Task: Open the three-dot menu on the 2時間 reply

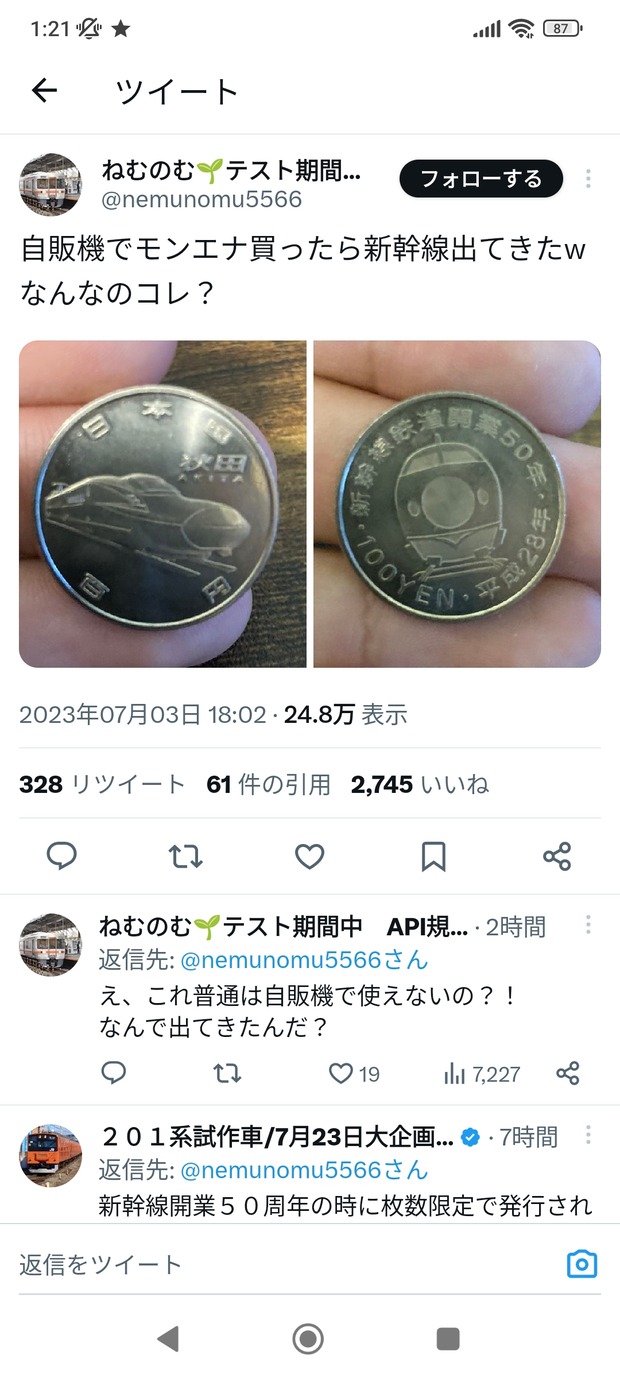Action: pyautogui.click(x=588, y=925)
